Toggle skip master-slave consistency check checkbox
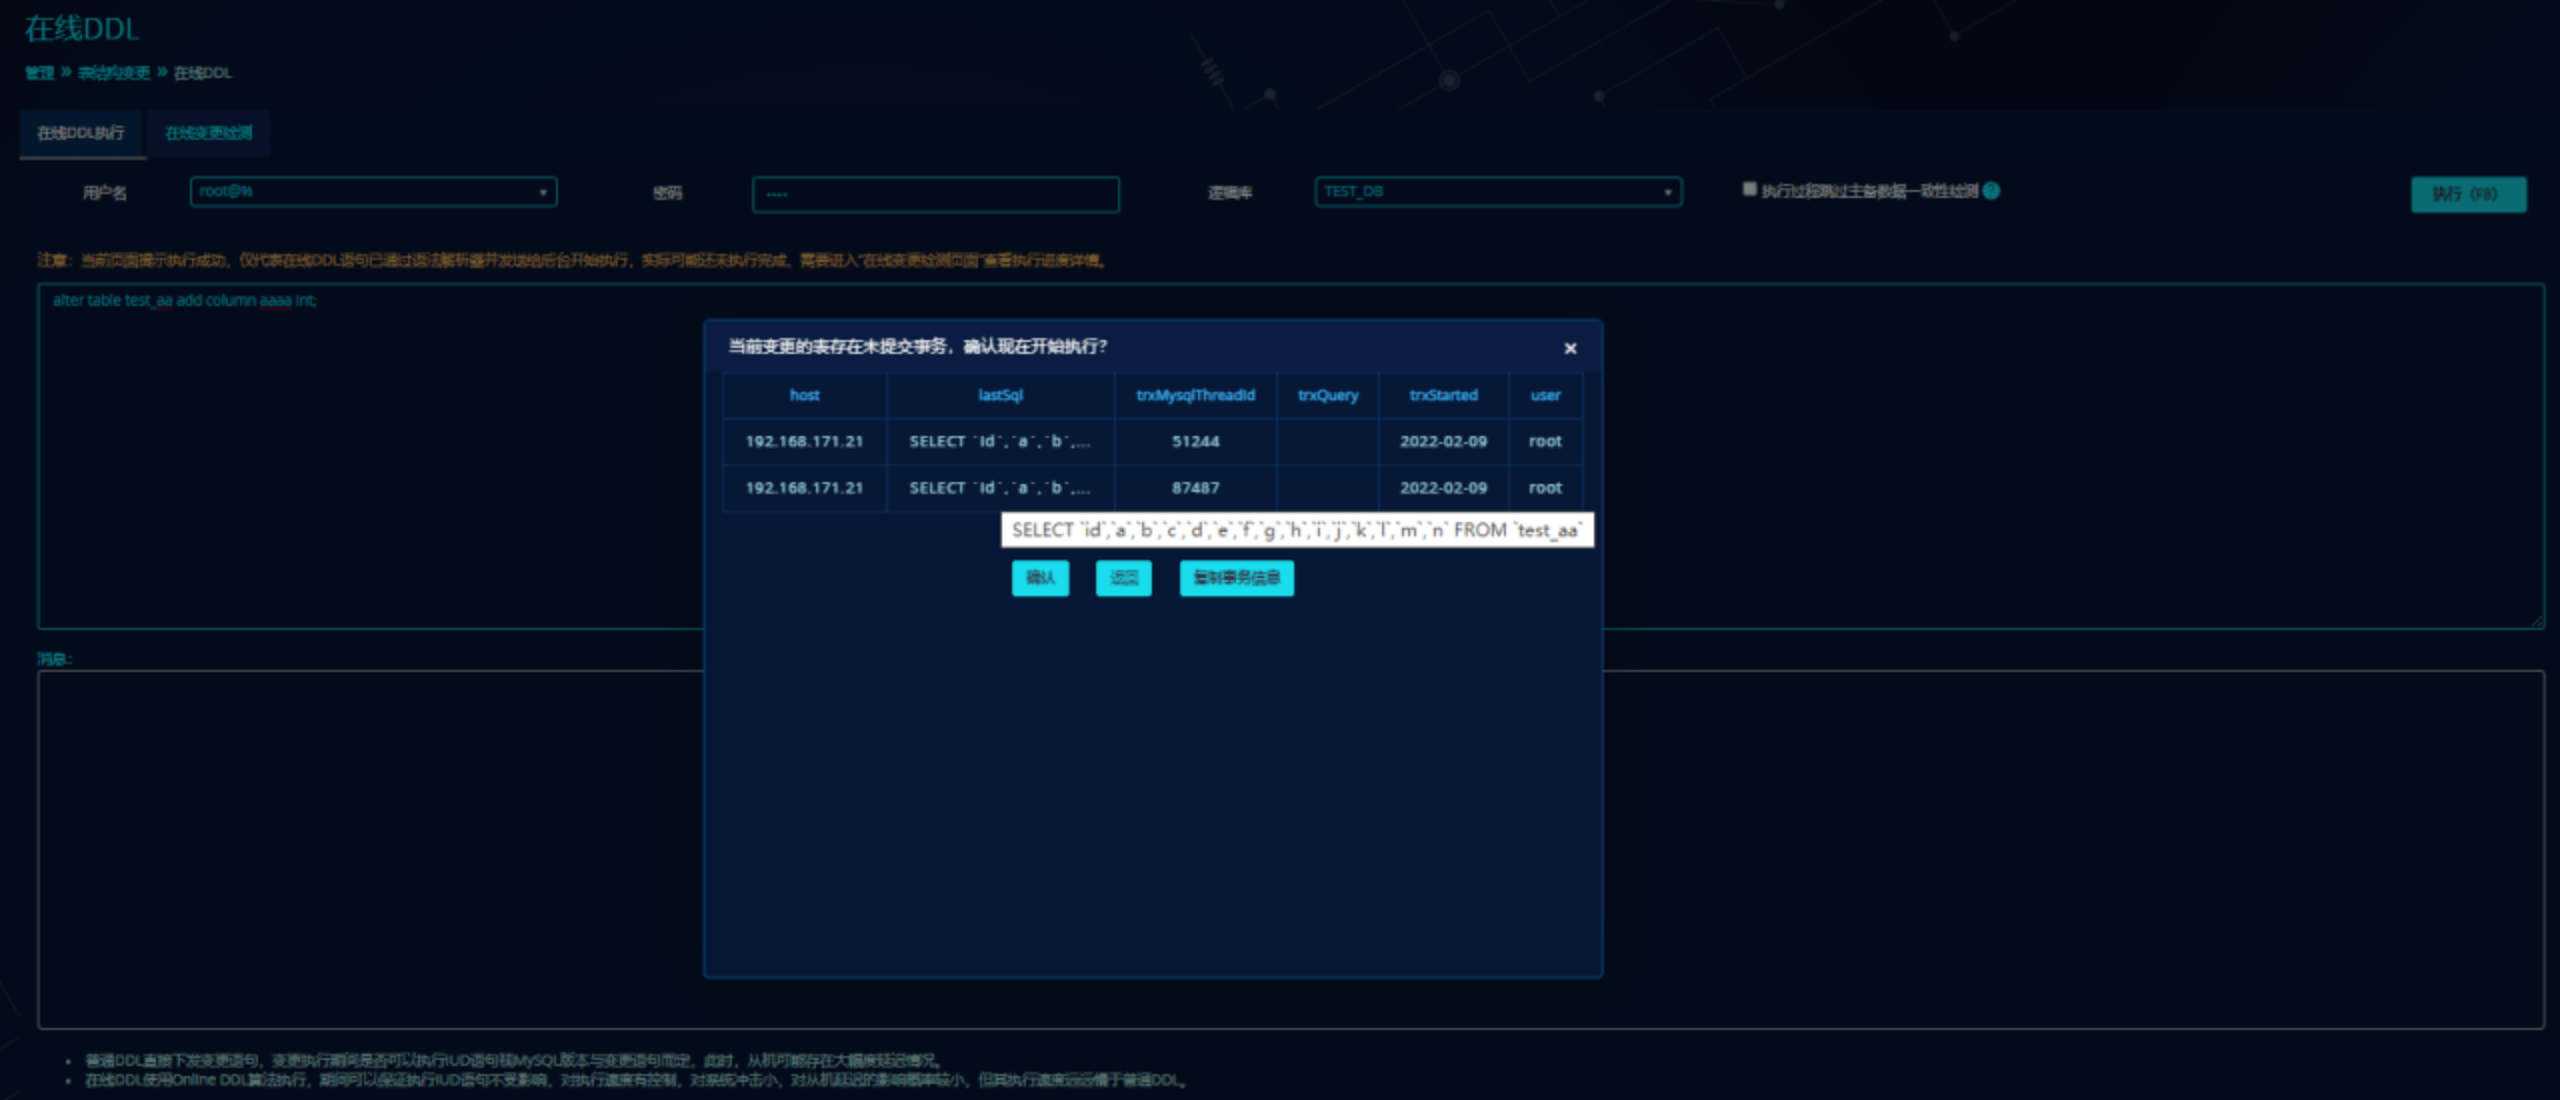2560x1100 pixels. click(x=1749, y=189)
